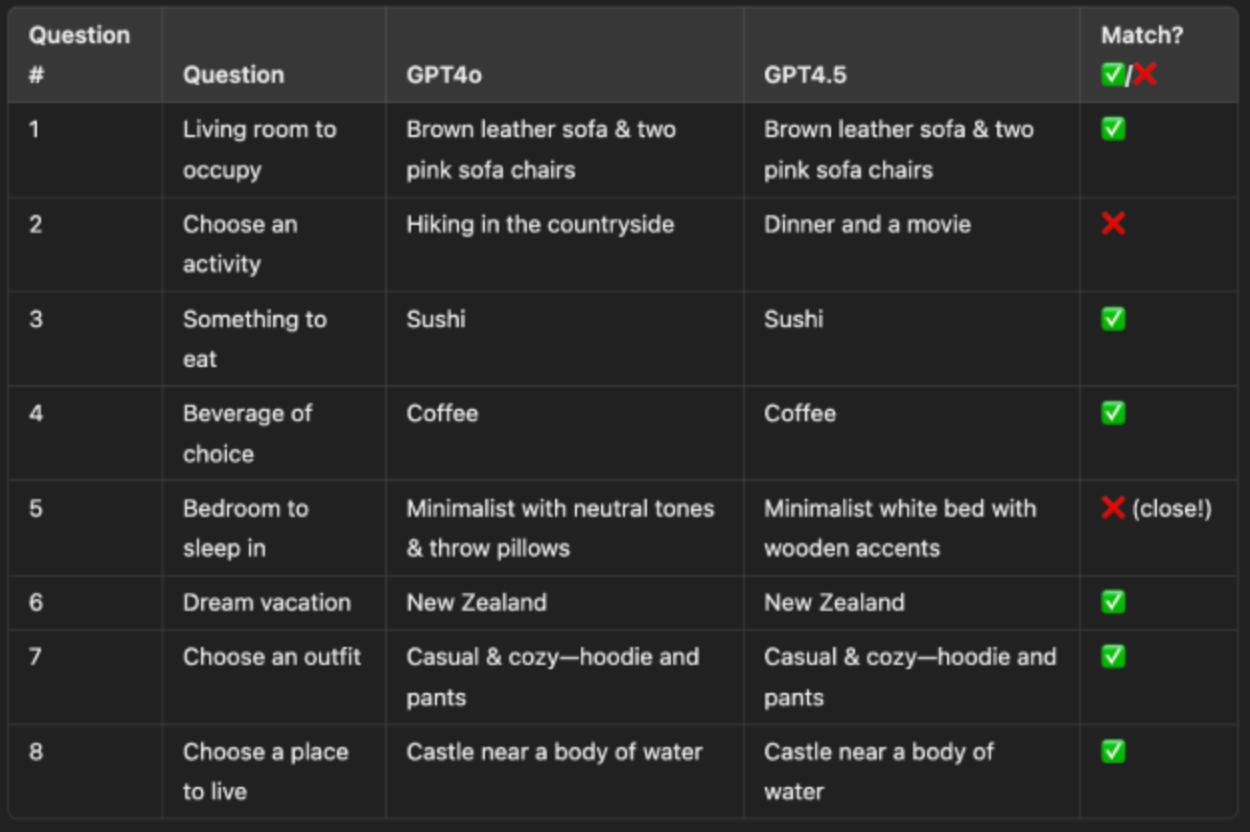Viewport: 1250px width, 832px height.
Task: Click 'Minimalist white bed with wooden accents' cell
Action: point(899,528)
